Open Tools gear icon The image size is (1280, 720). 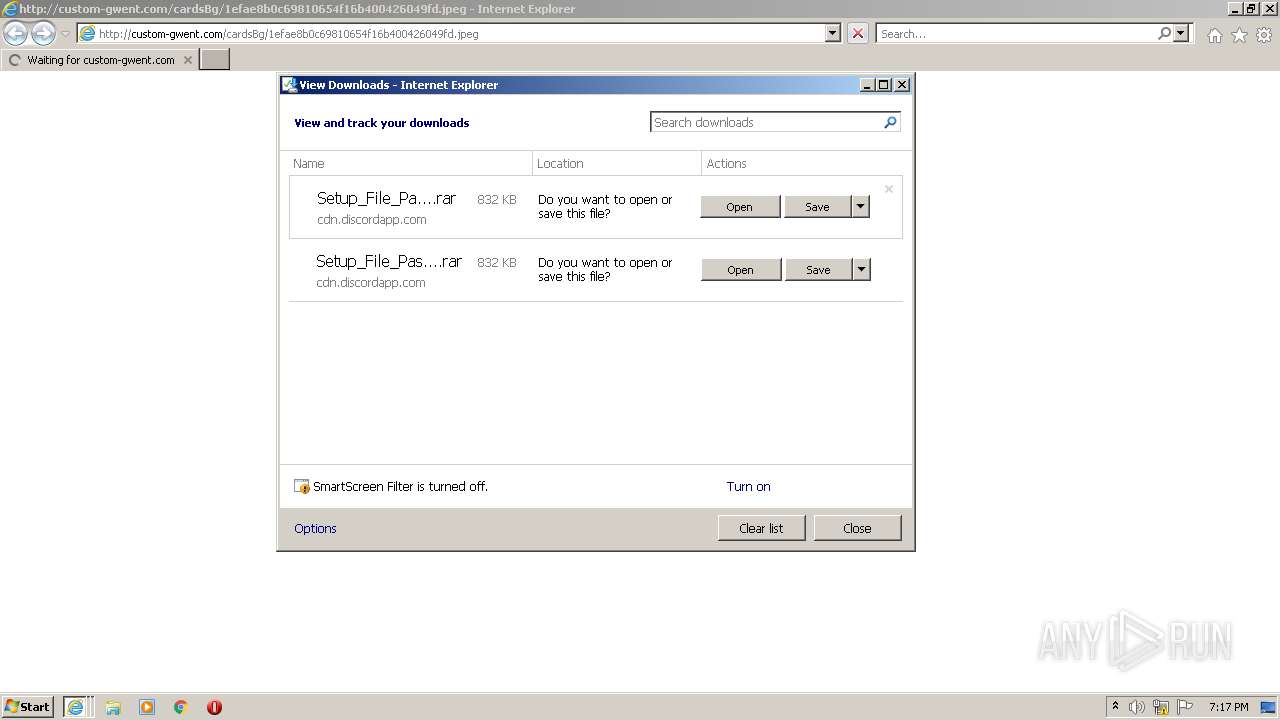(x=1264, y=35)
